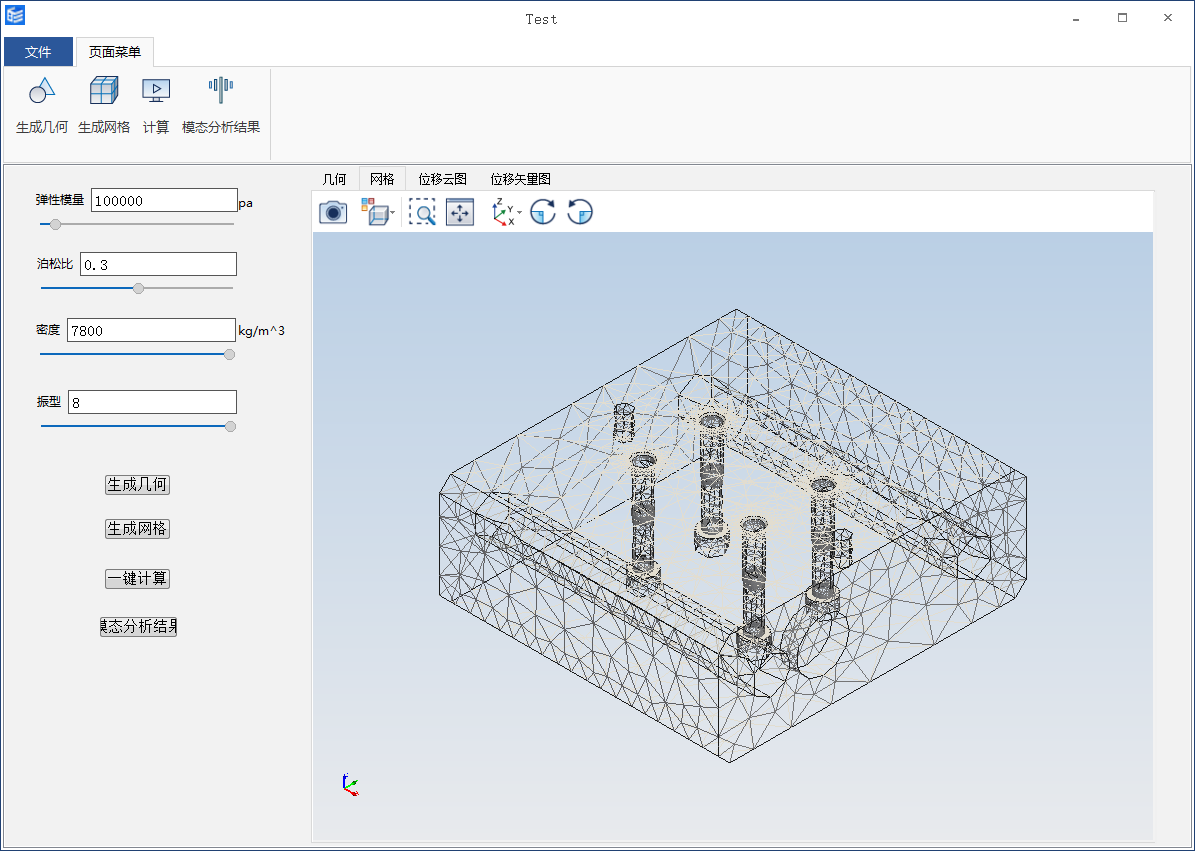Select the fit-all view tool
Viewport: 1195px width, 851px height.
[460, 212]
